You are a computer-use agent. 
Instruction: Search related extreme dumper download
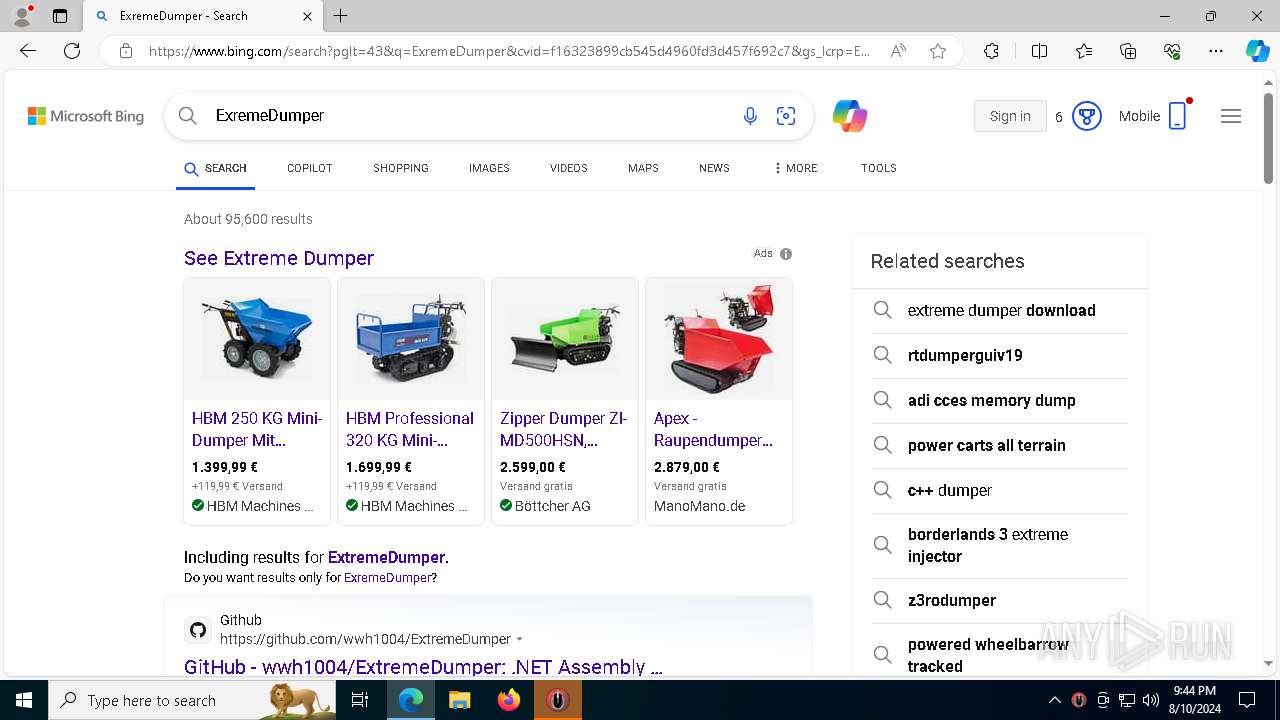(x=1000, y=310)
